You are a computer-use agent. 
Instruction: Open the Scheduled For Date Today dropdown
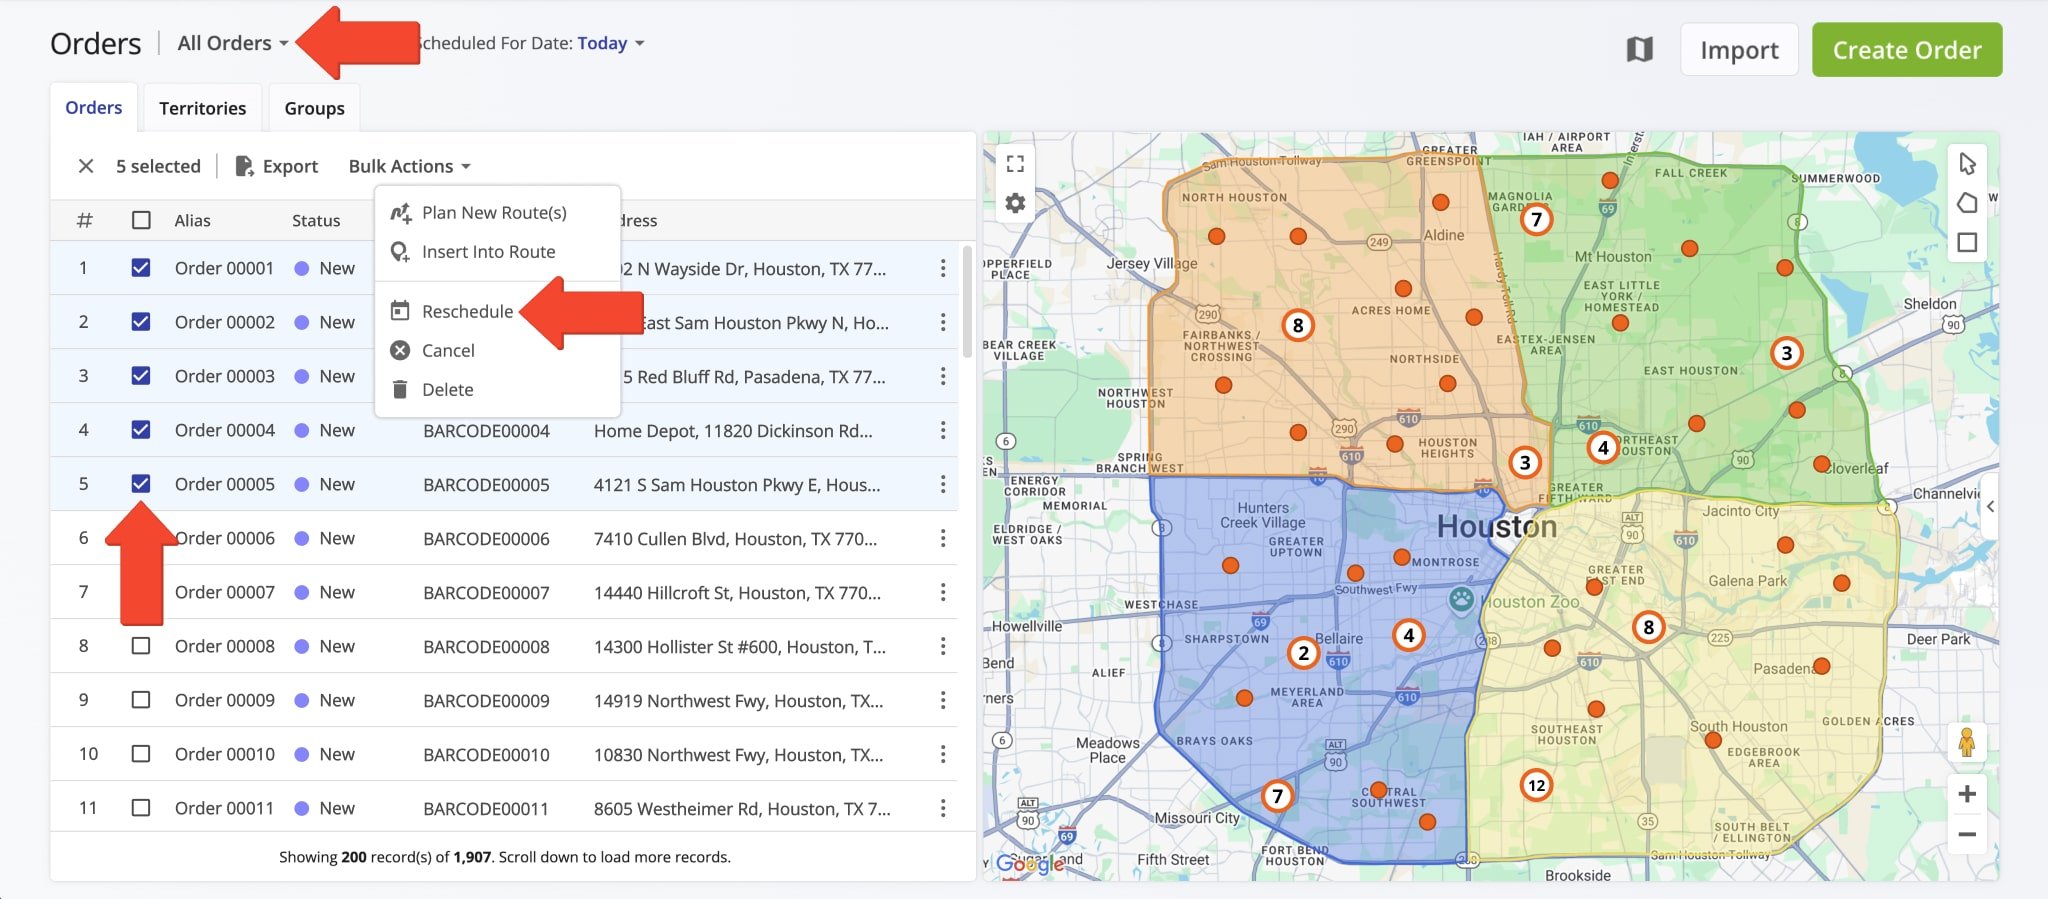point(610,43)
